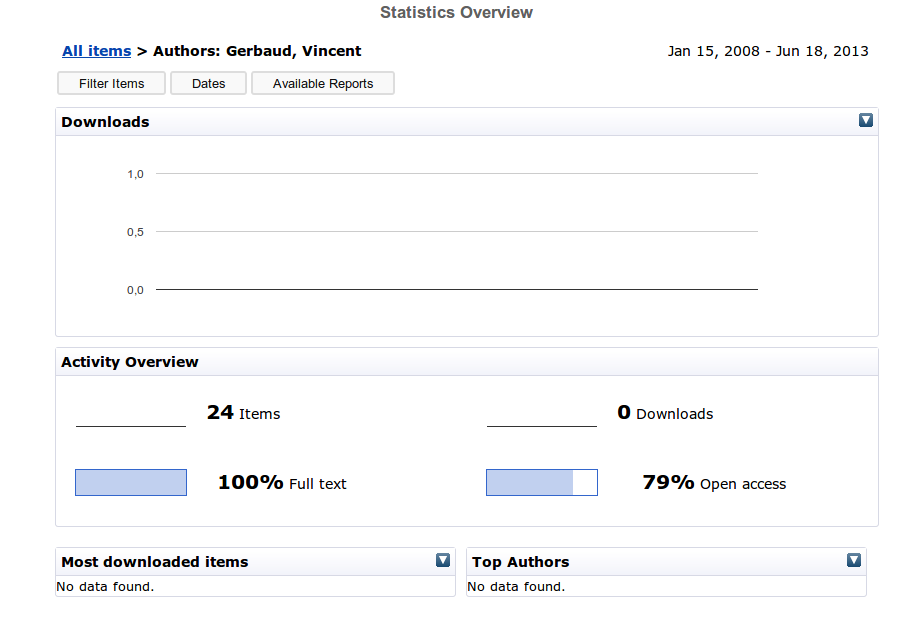This screenshot has height=620, width=908.
Task: Click the 1,0 axis label on the chart
Action: click(135, 174)
